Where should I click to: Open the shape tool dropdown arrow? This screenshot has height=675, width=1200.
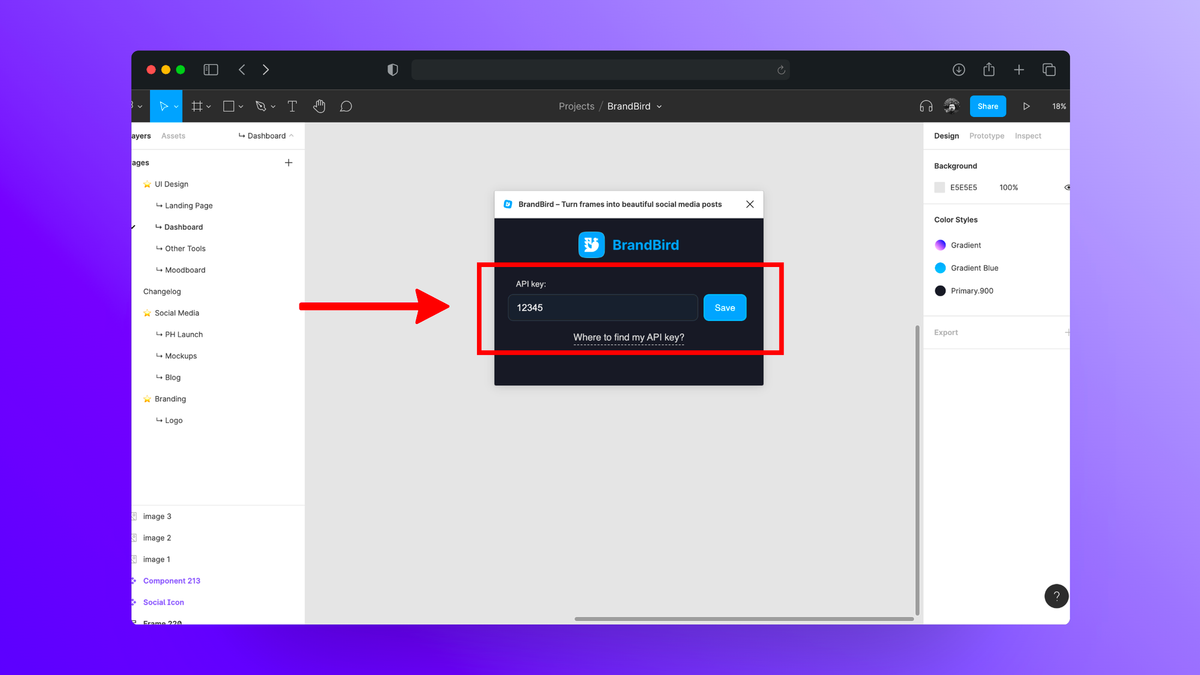point(241,106)
